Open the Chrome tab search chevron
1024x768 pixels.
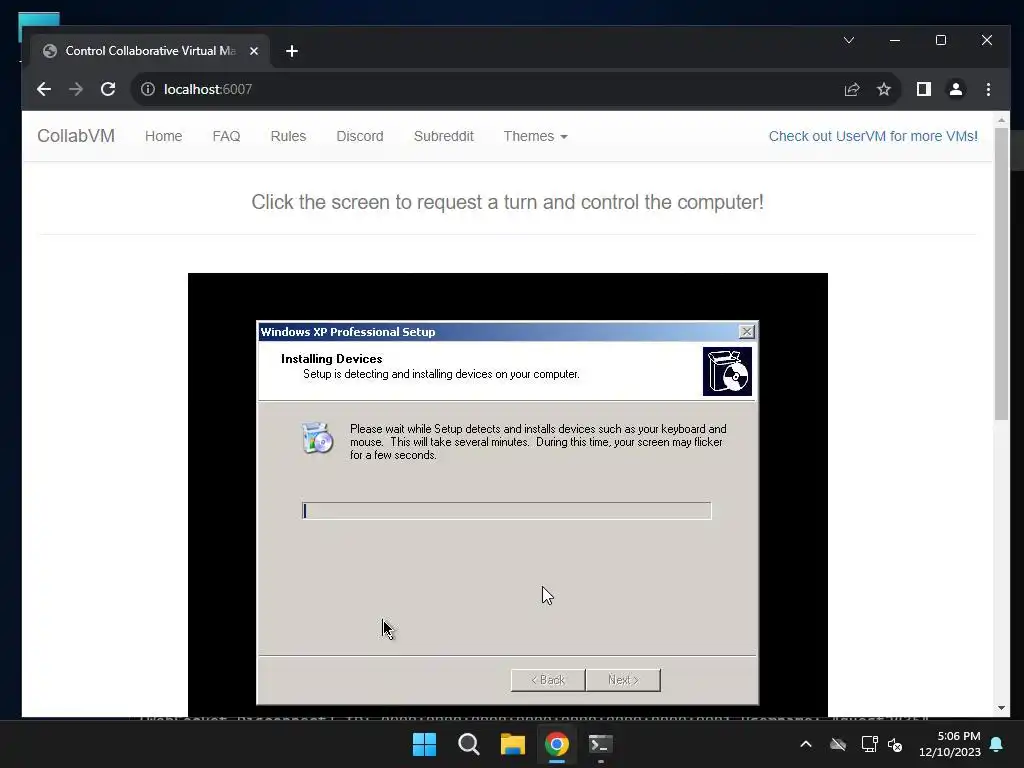click(x=849, y=40)
